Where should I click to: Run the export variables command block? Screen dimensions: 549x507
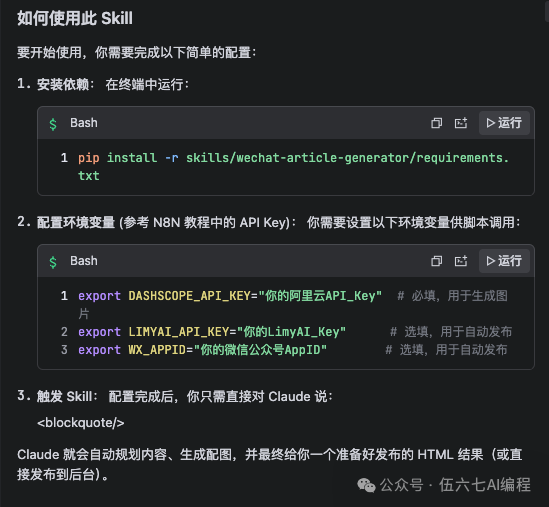tap(504, 261)
